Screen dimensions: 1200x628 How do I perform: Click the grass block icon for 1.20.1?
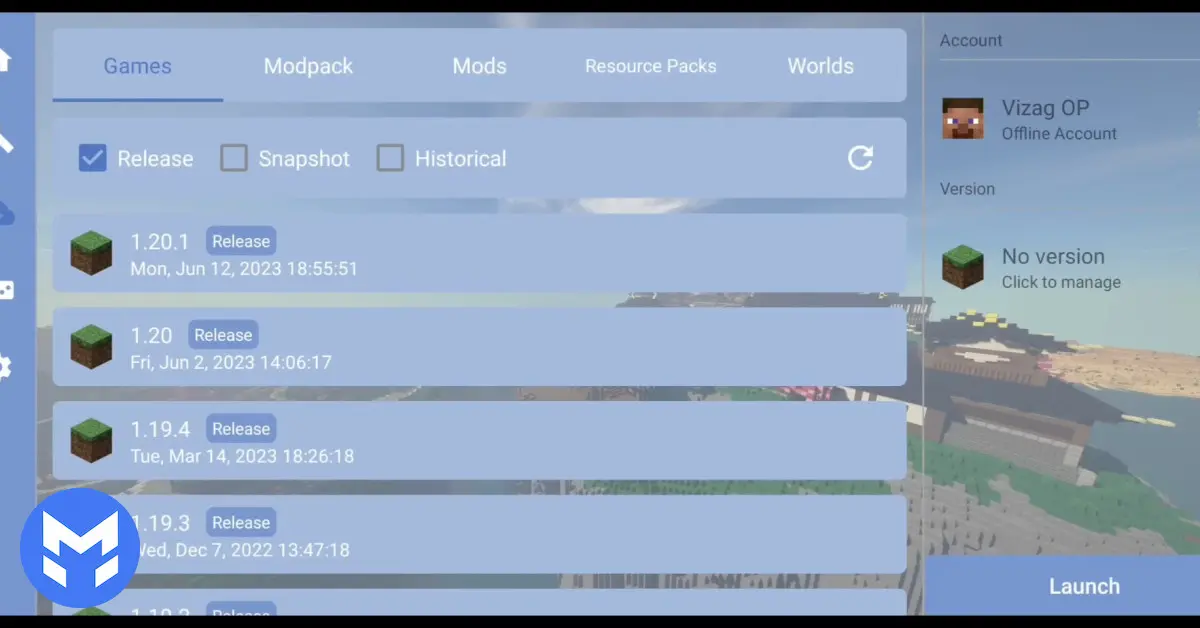(x=91, y=253)
